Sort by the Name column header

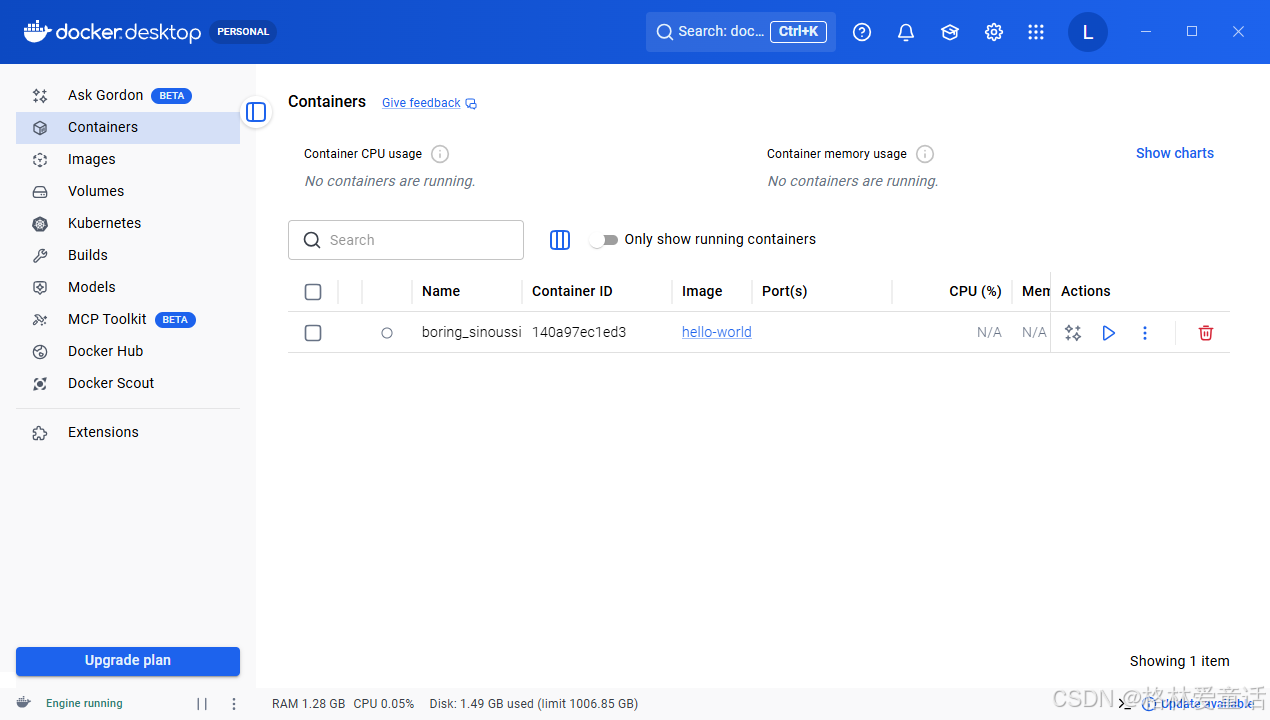441,292
